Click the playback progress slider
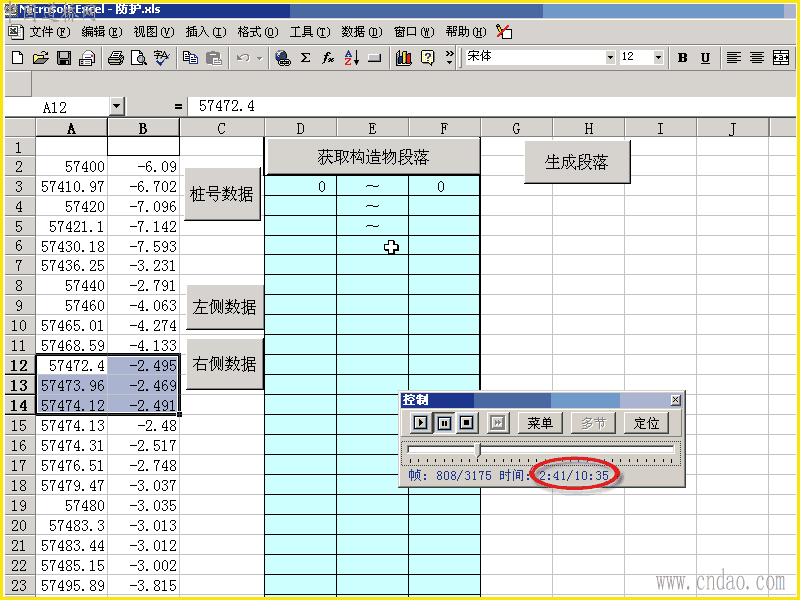 click(x=541, y=450)
